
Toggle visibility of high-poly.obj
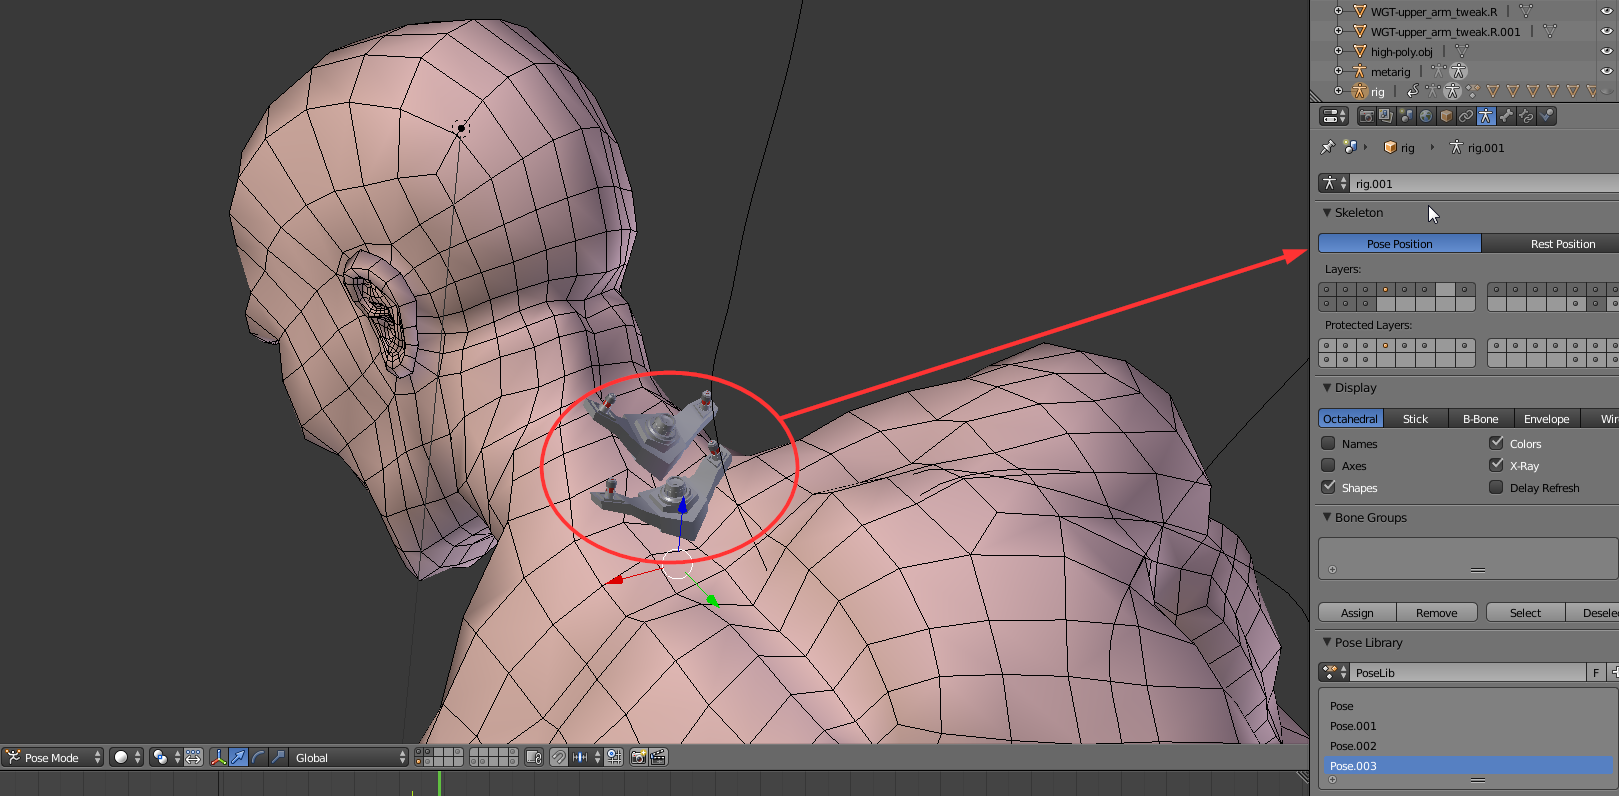[1606, 51]
